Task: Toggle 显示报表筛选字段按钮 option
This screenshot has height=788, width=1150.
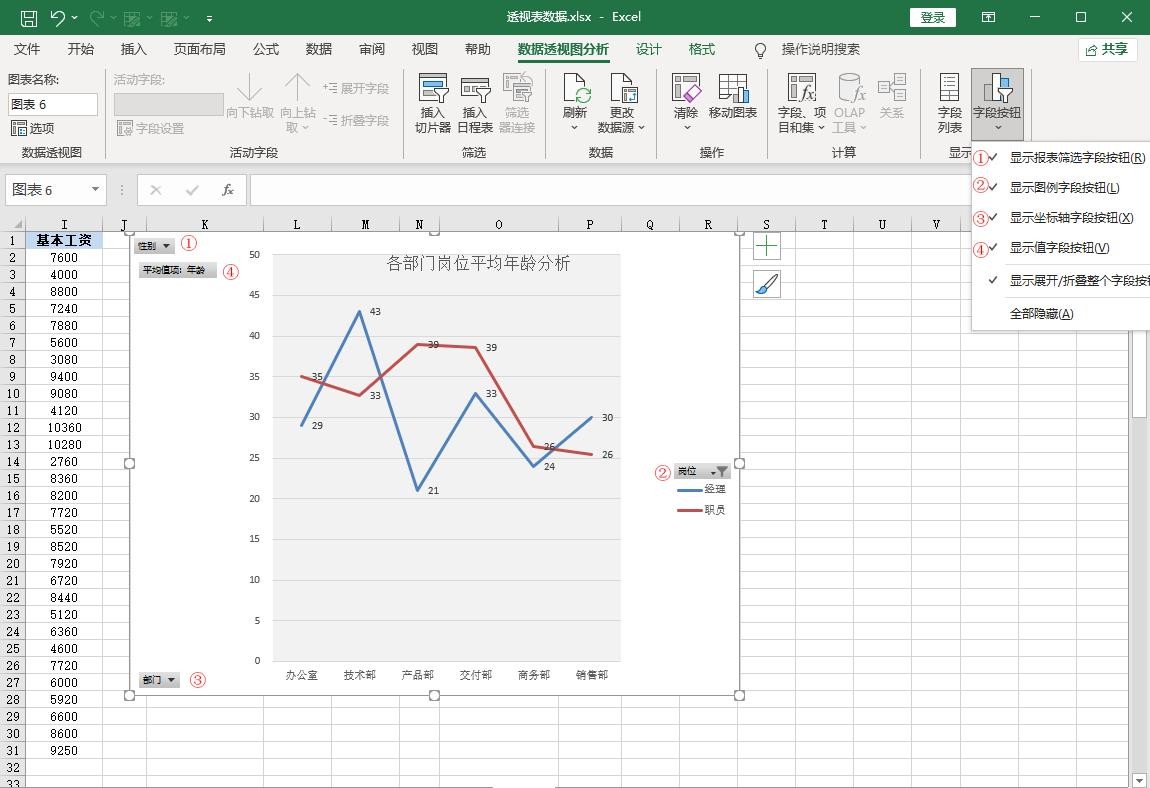Action: pyautogui.click(x=1076, y=158)
